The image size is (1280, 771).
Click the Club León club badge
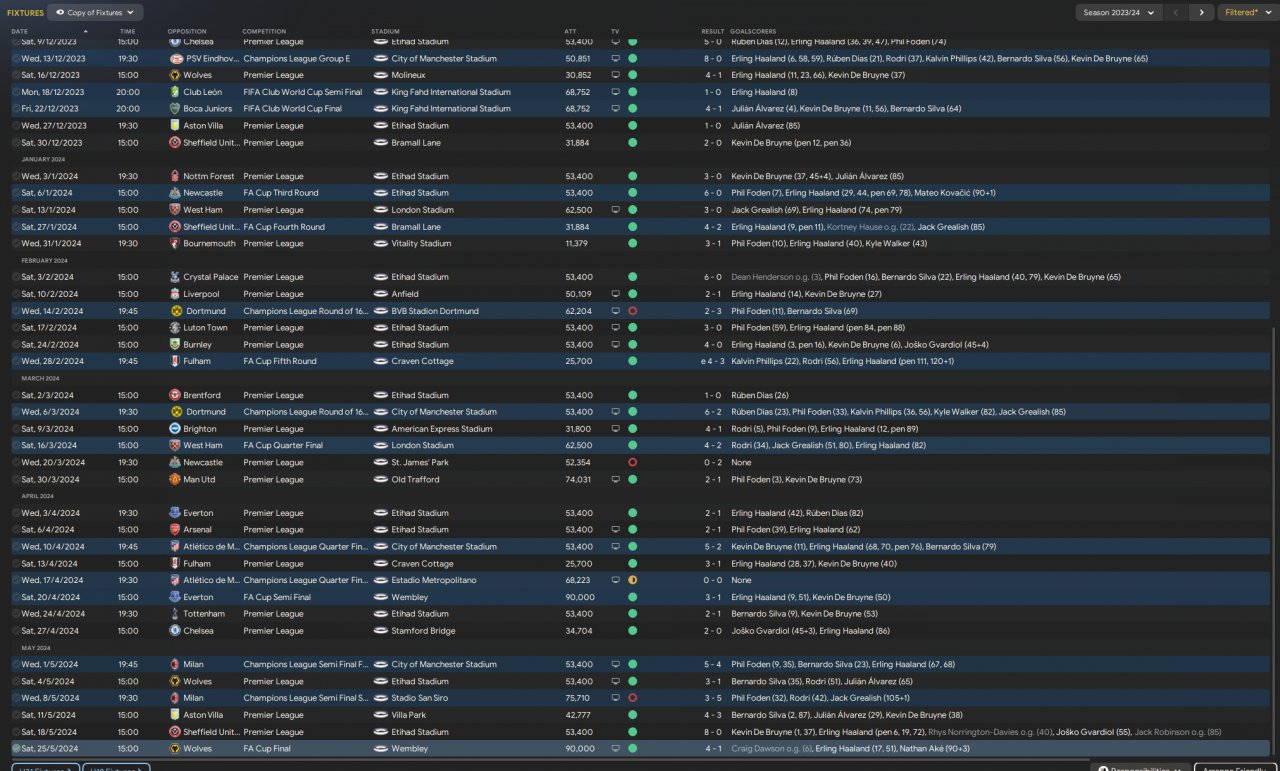[175, 92]
